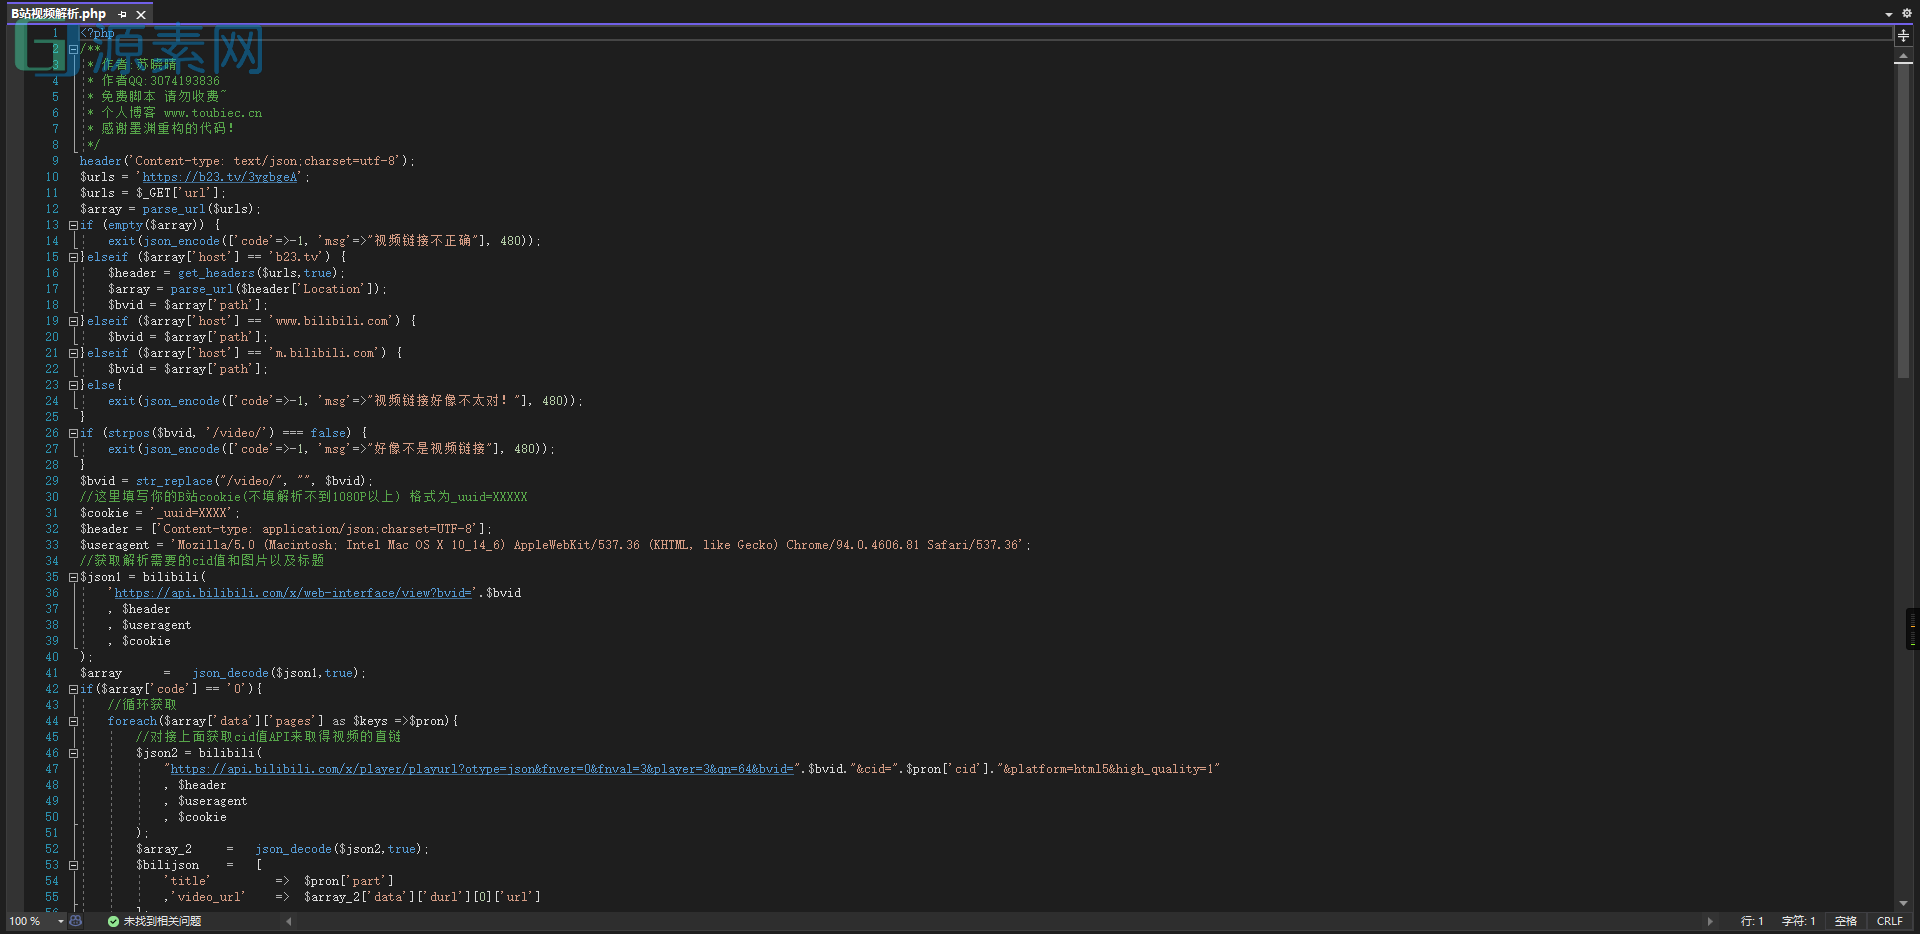The width and height of the screenshot is (1920, 934).
Task: Click the vertical scrollbar up arrow
Action: tap(1903, 57)
